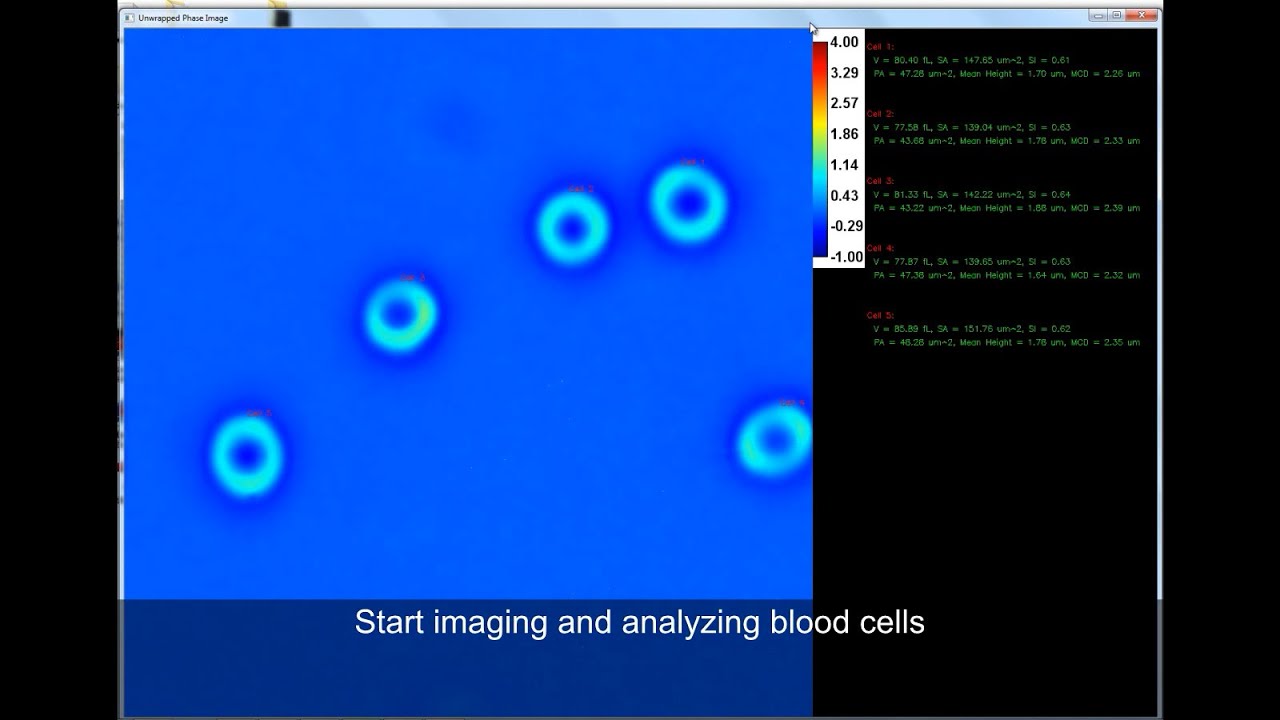Click the 0.43 color scale value
Viewport: 1280px width, 720px height.
(x=844, y=195)
